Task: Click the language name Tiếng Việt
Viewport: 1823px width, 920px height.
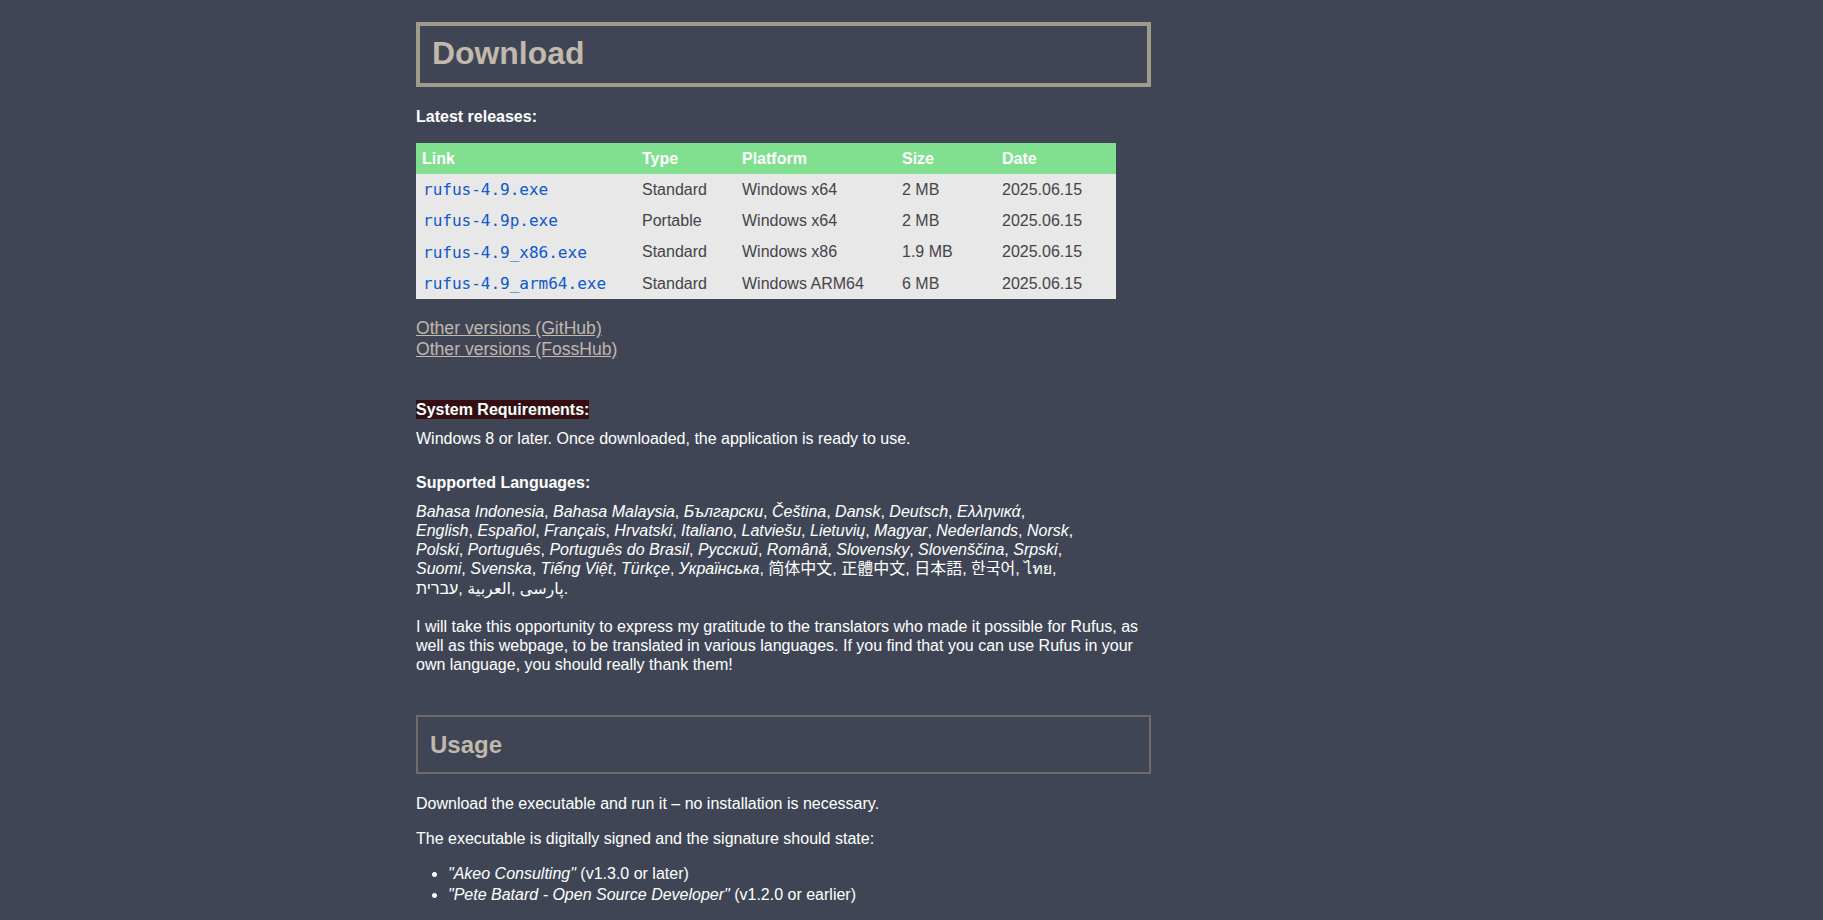Action: click(x=576, y=568)
